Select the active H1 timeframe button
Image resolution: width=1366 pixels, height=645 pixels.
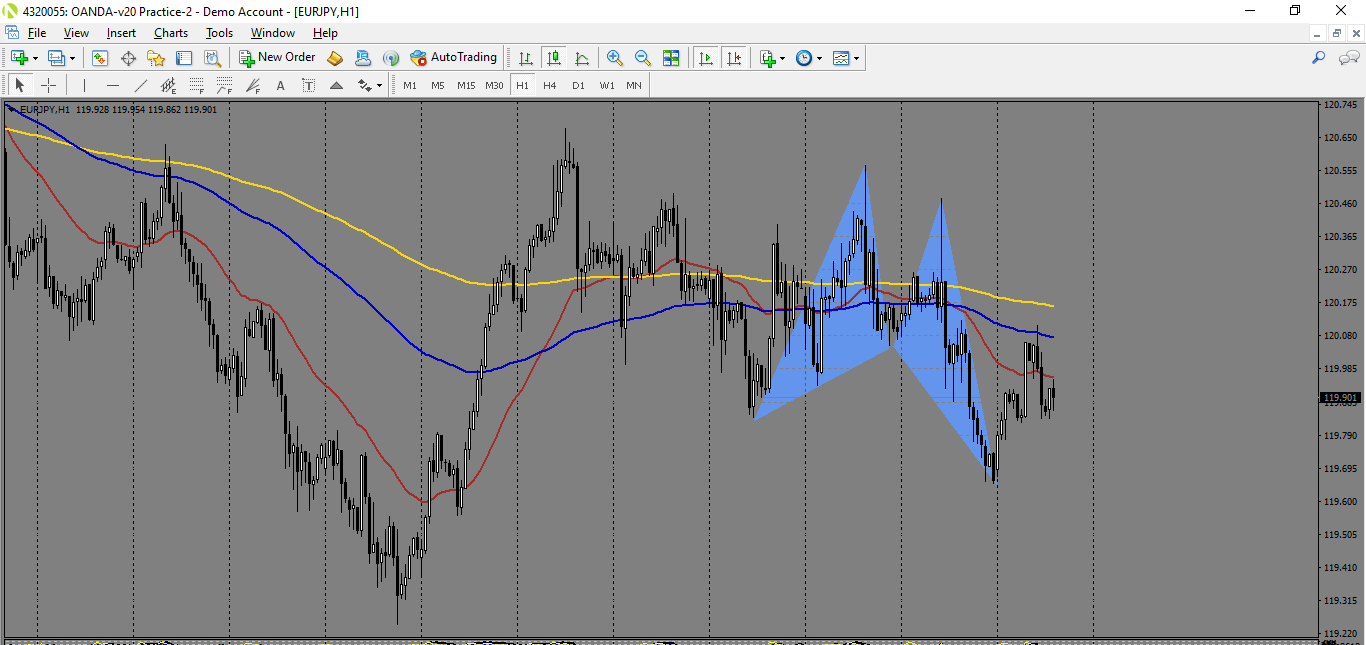click(x=522, y=85)
